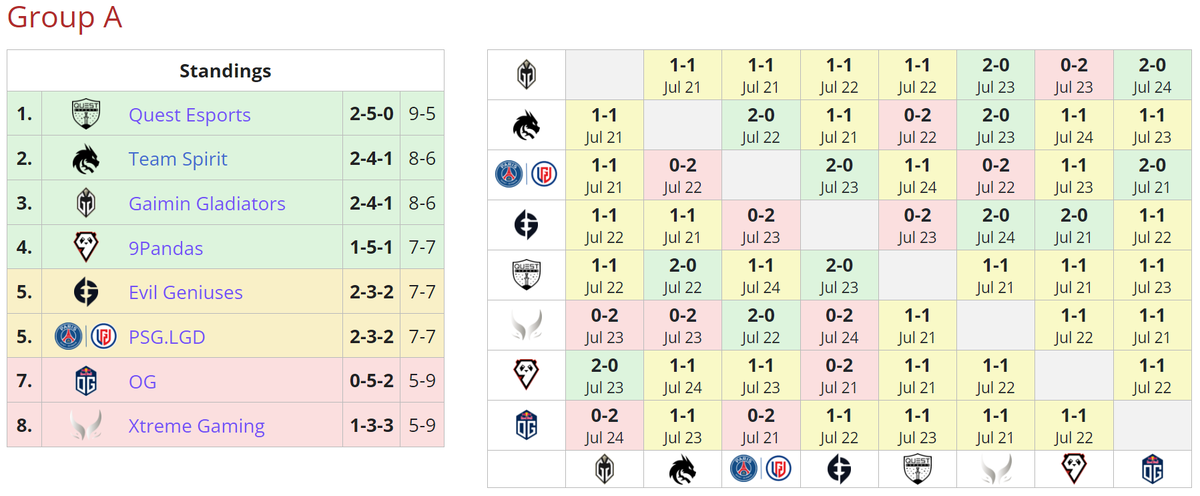
Task: Click OG logo in grid bottom row
Action: (x=1152, y=469)
